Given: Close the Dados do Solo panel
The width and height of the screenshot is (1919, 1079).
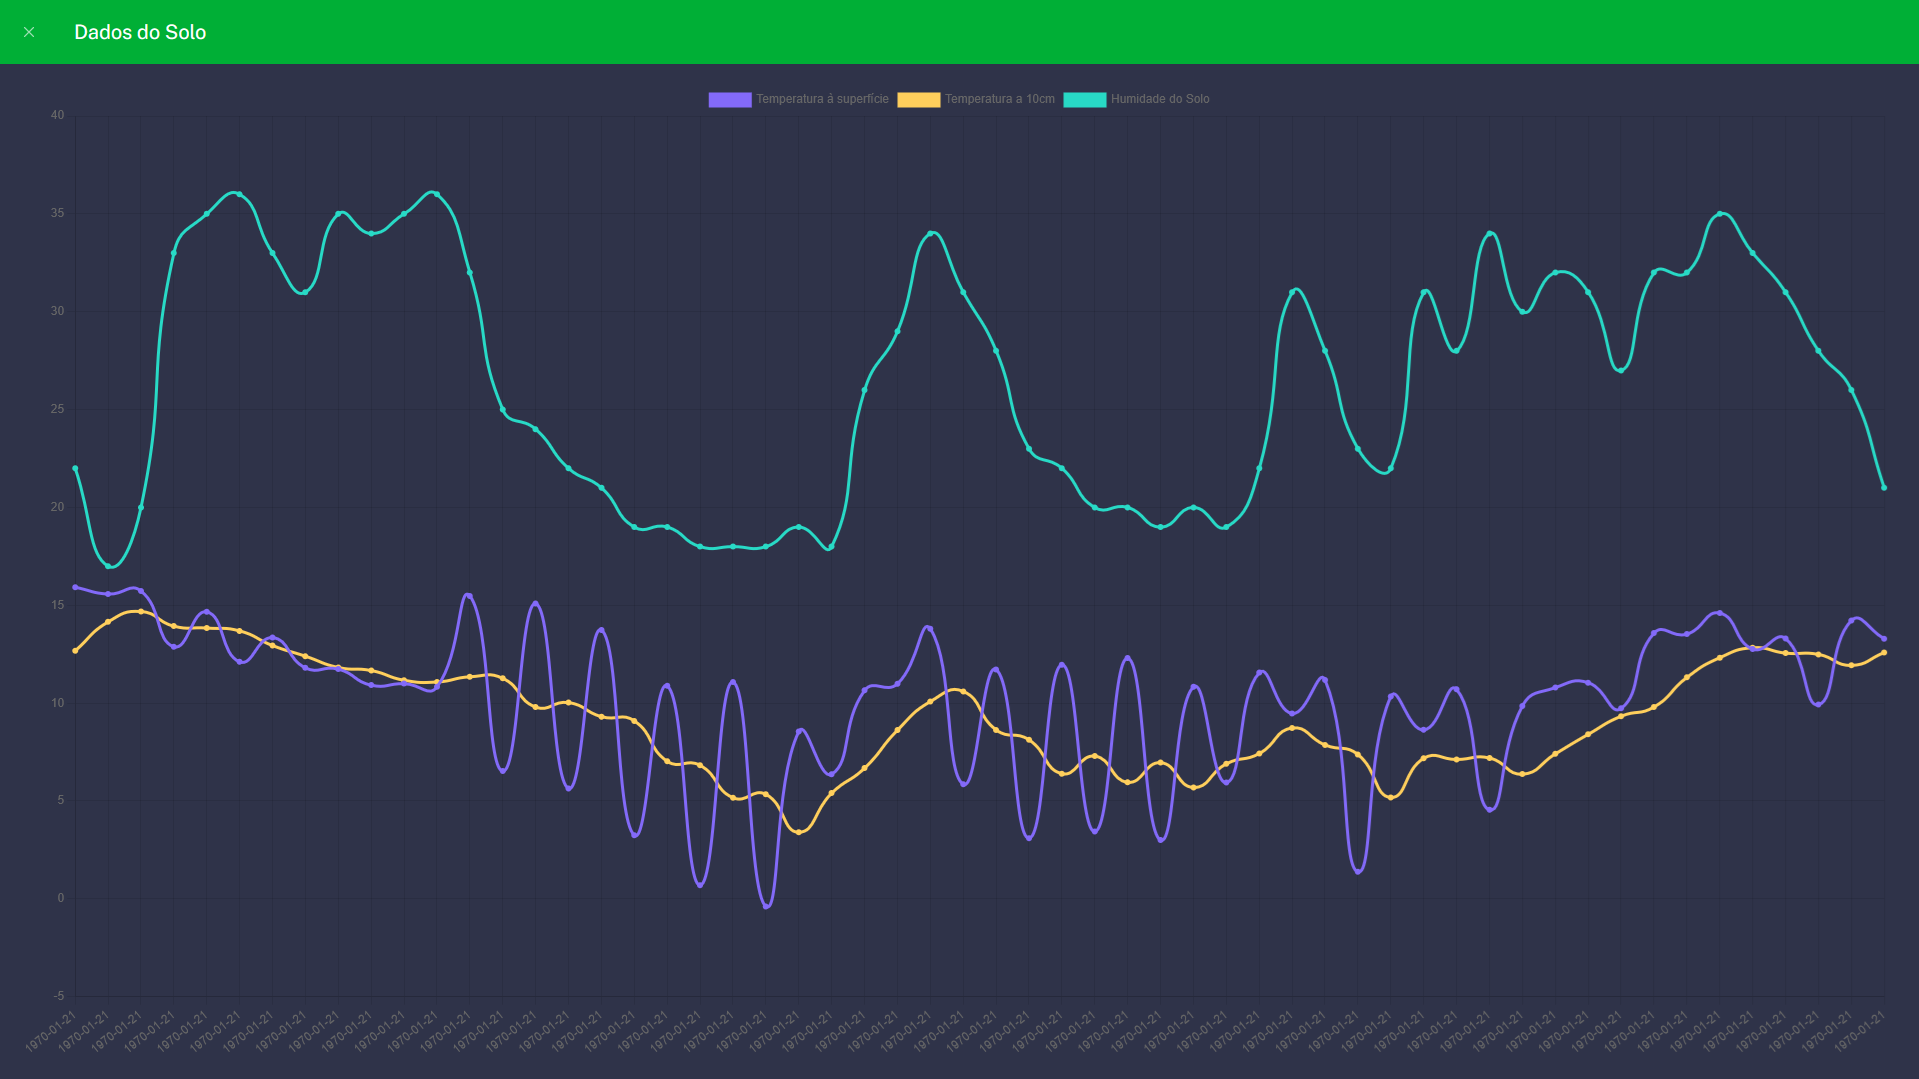Looking at the screenshot, I should [29, 32].
